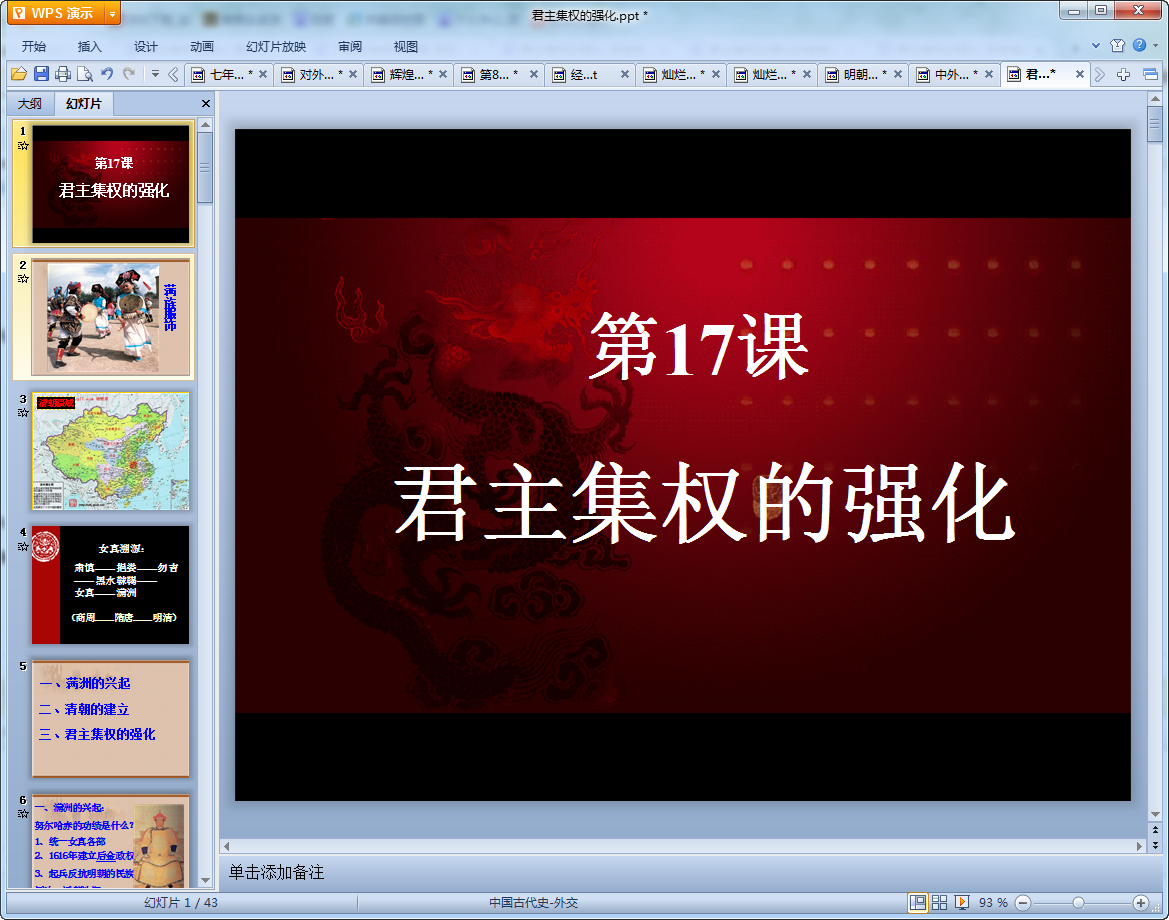Screen dimensions: 1169x920
Task: Select slide 4 thumbnail 女真溯源
Action: tap(110, 585)
